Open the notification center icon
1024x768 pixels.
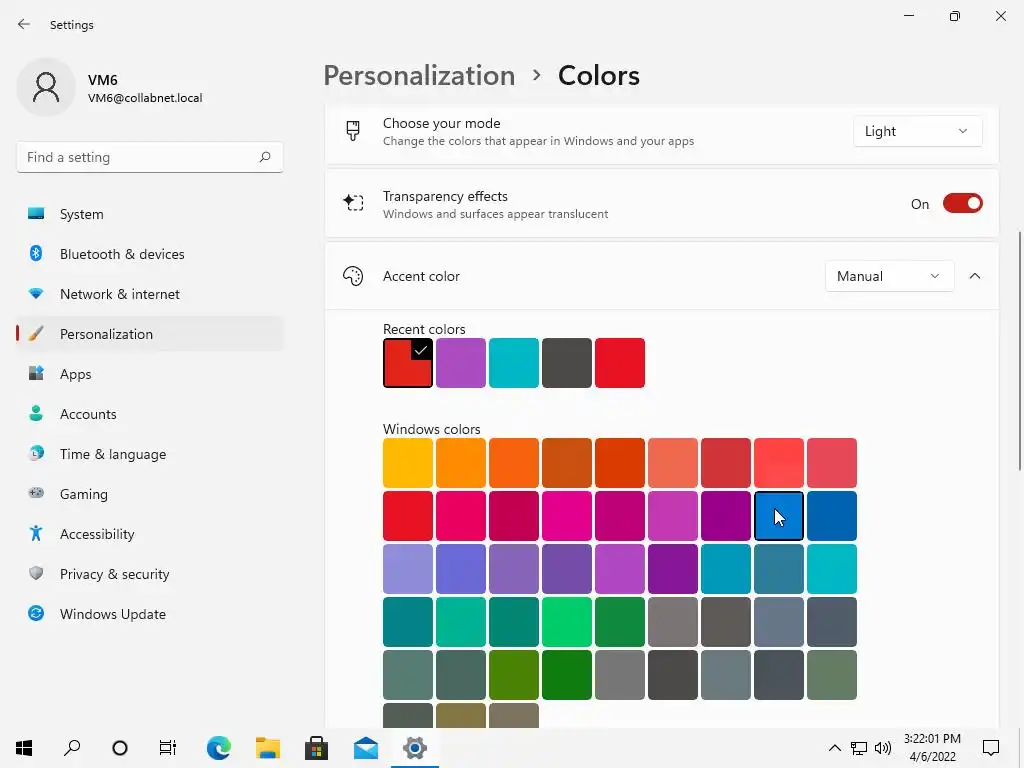991,747
